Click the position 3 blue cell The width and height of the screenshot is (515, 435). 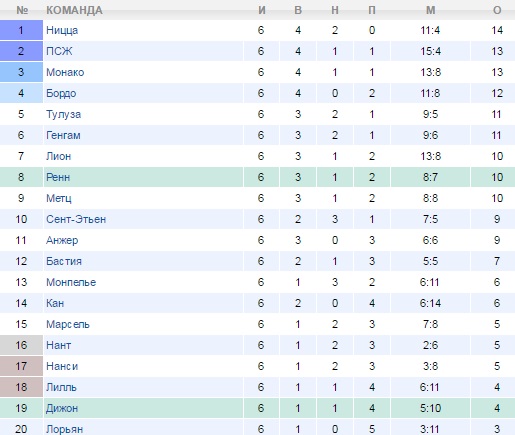tap(21, 72)
